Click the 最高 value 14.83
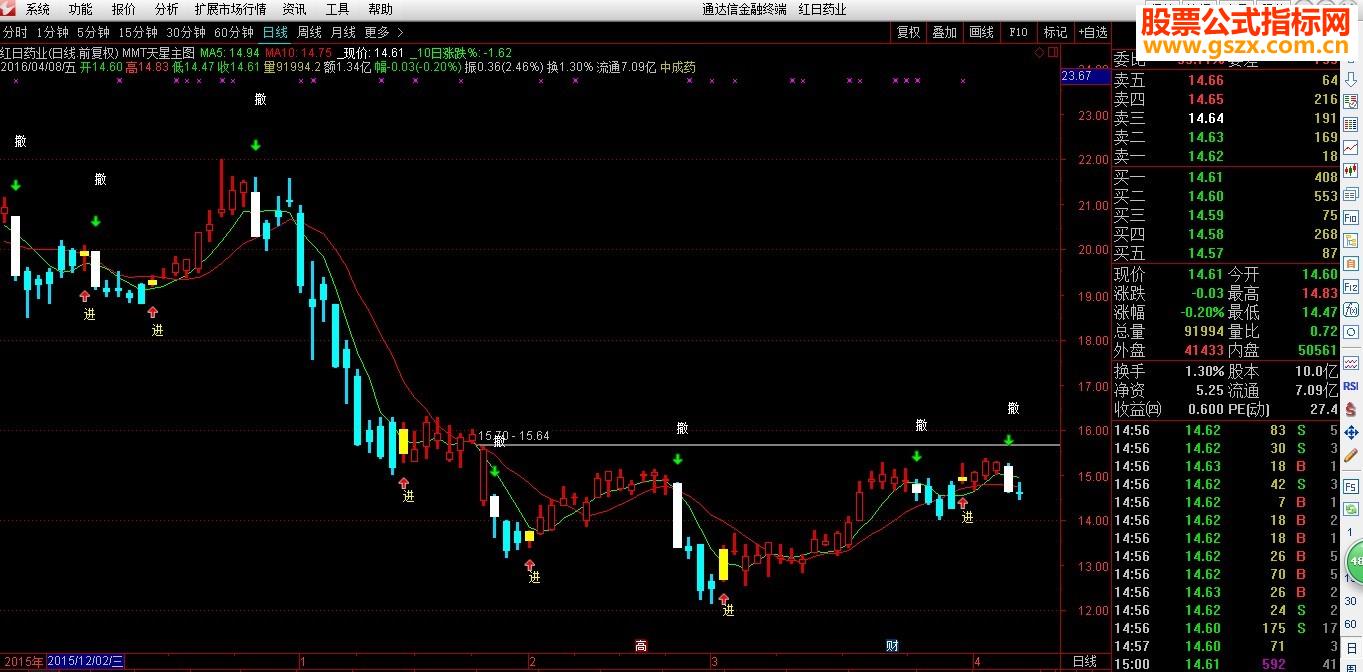The height and width of the screenshot is (672, 1363). [x=1318, y=293]
